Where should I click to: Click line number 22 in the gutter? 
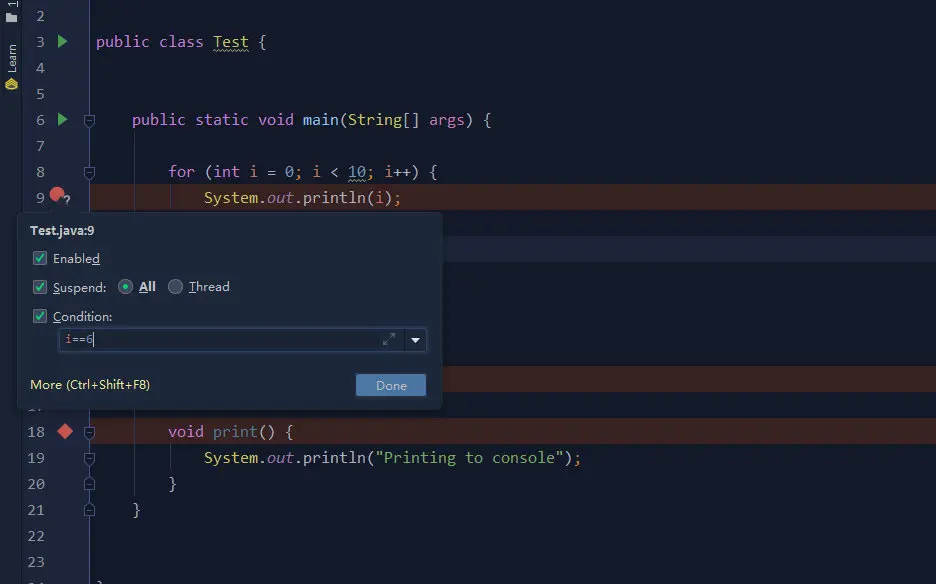[x=36, y=536]
